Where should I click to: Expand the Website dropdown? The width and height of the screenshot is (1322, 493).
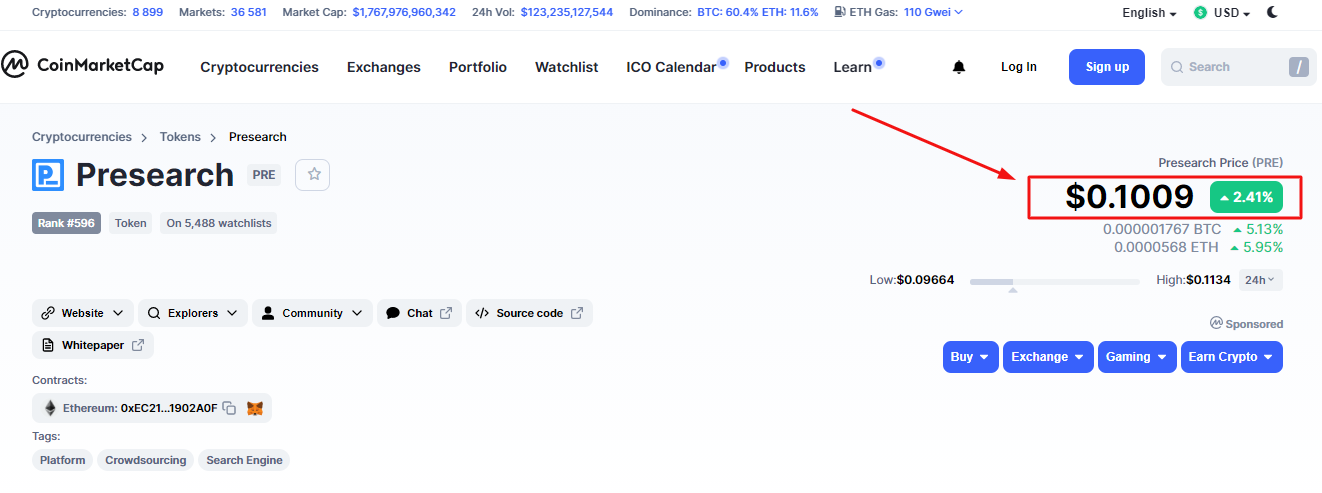tap(83, 313)
